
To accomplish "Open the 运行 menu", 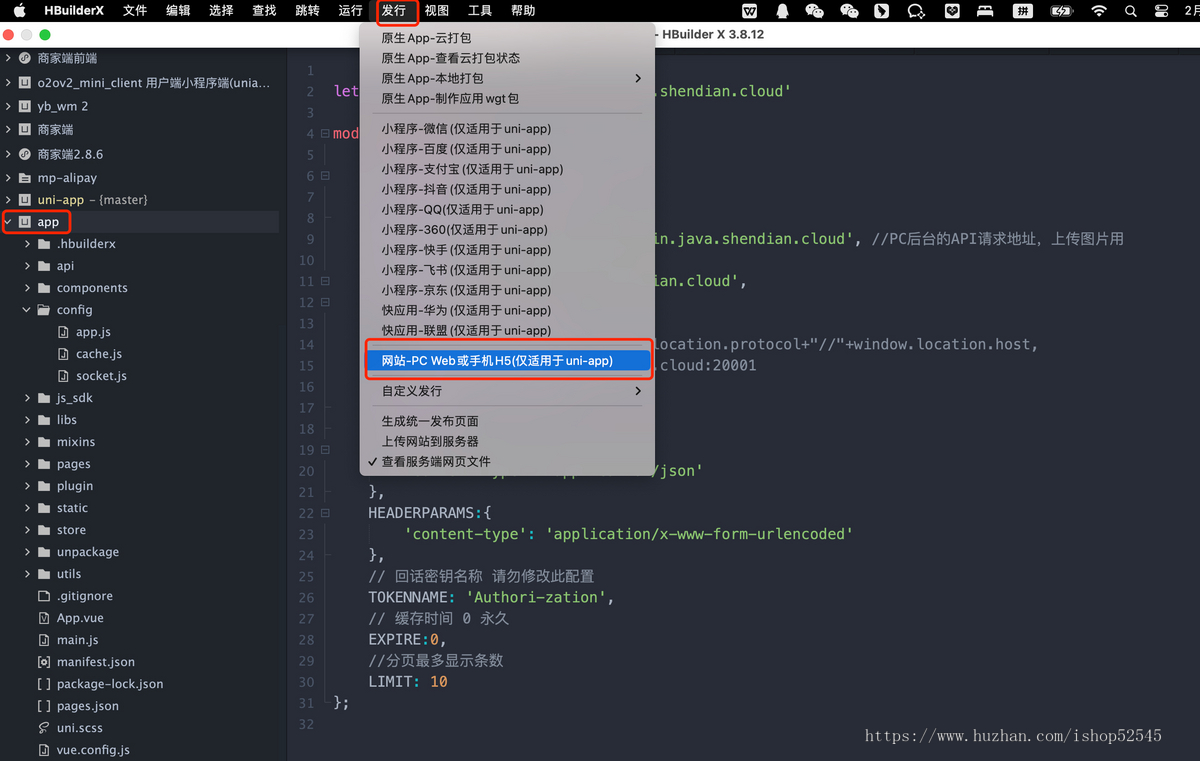I will click(x=350, y=11).
